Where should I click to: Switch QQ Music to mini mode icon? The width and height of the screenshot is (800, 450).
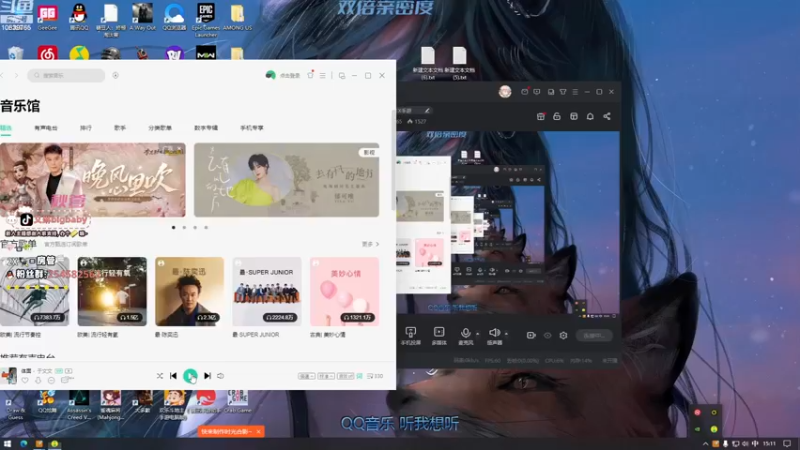tap(342, 76)
